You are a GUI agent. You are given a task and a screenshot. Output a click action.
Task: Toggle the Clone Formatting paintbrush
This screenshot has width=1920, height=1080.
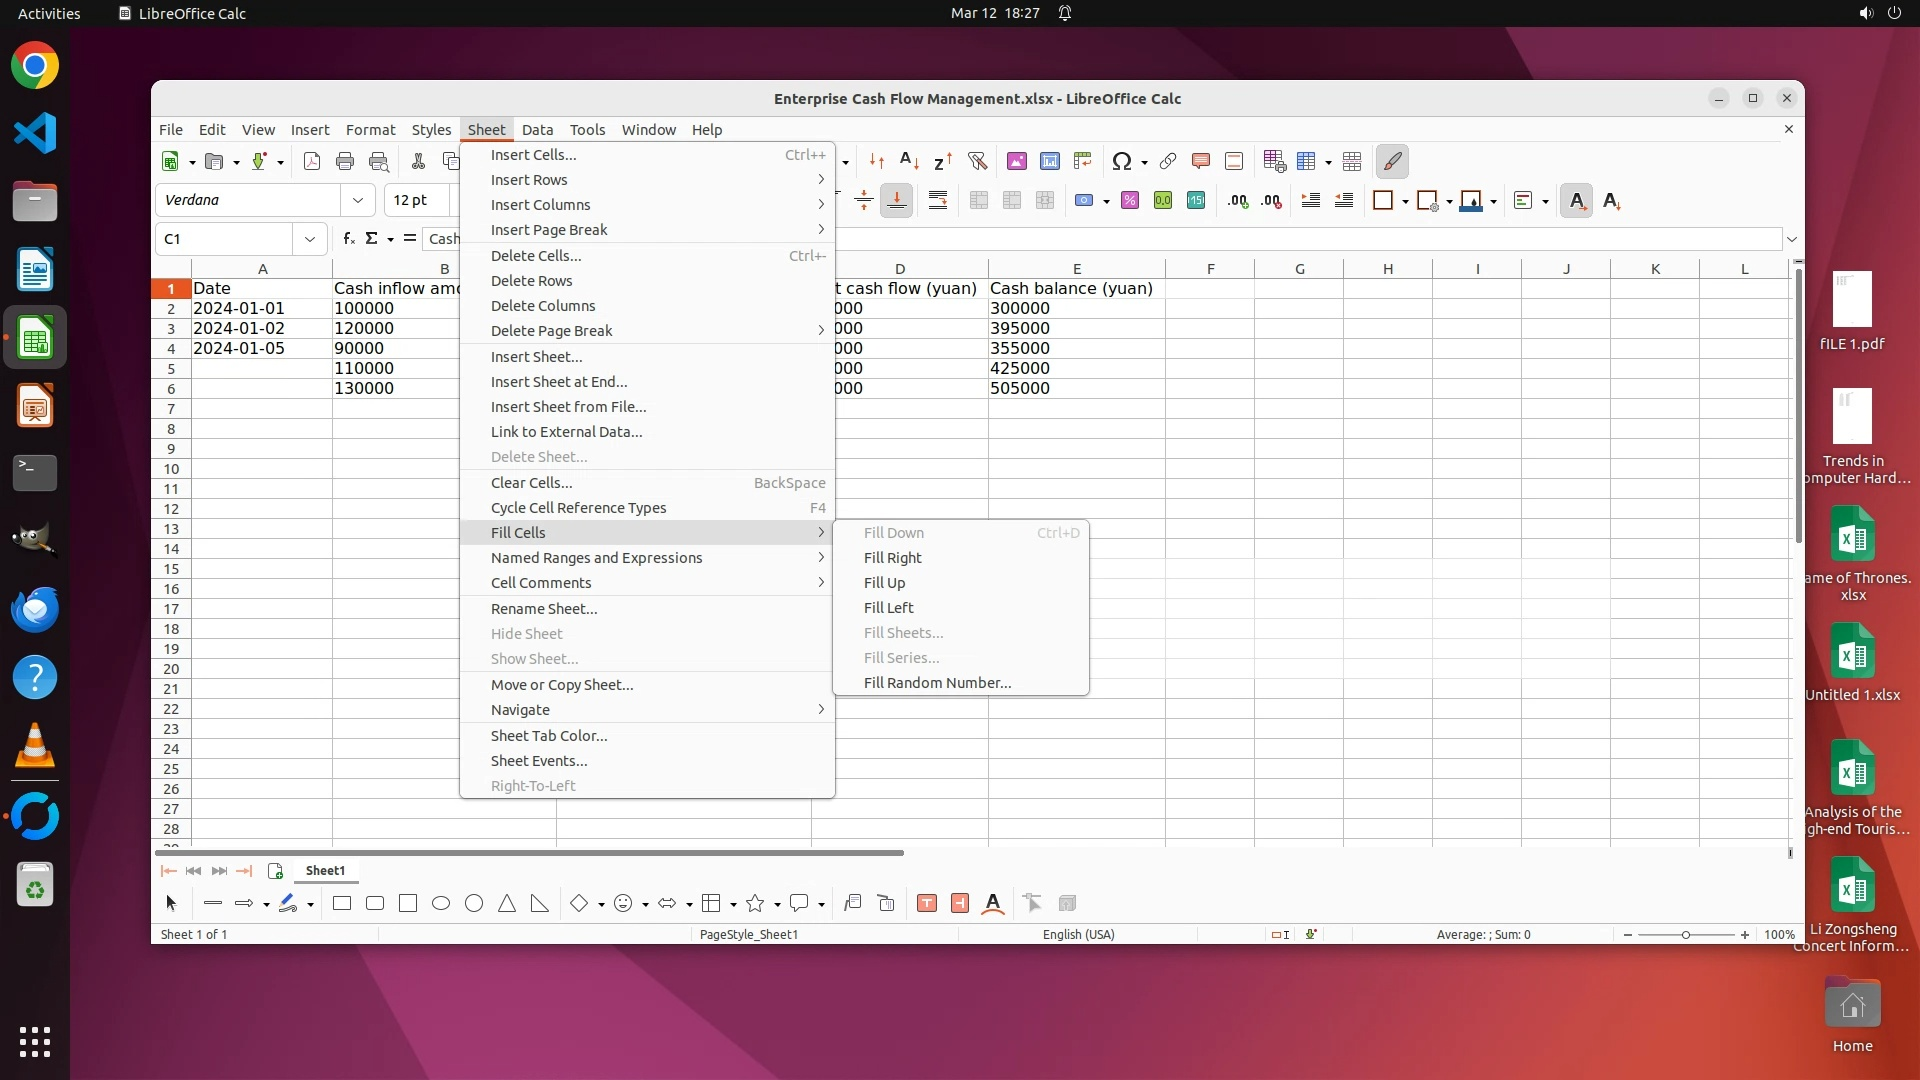(1392, 161)
